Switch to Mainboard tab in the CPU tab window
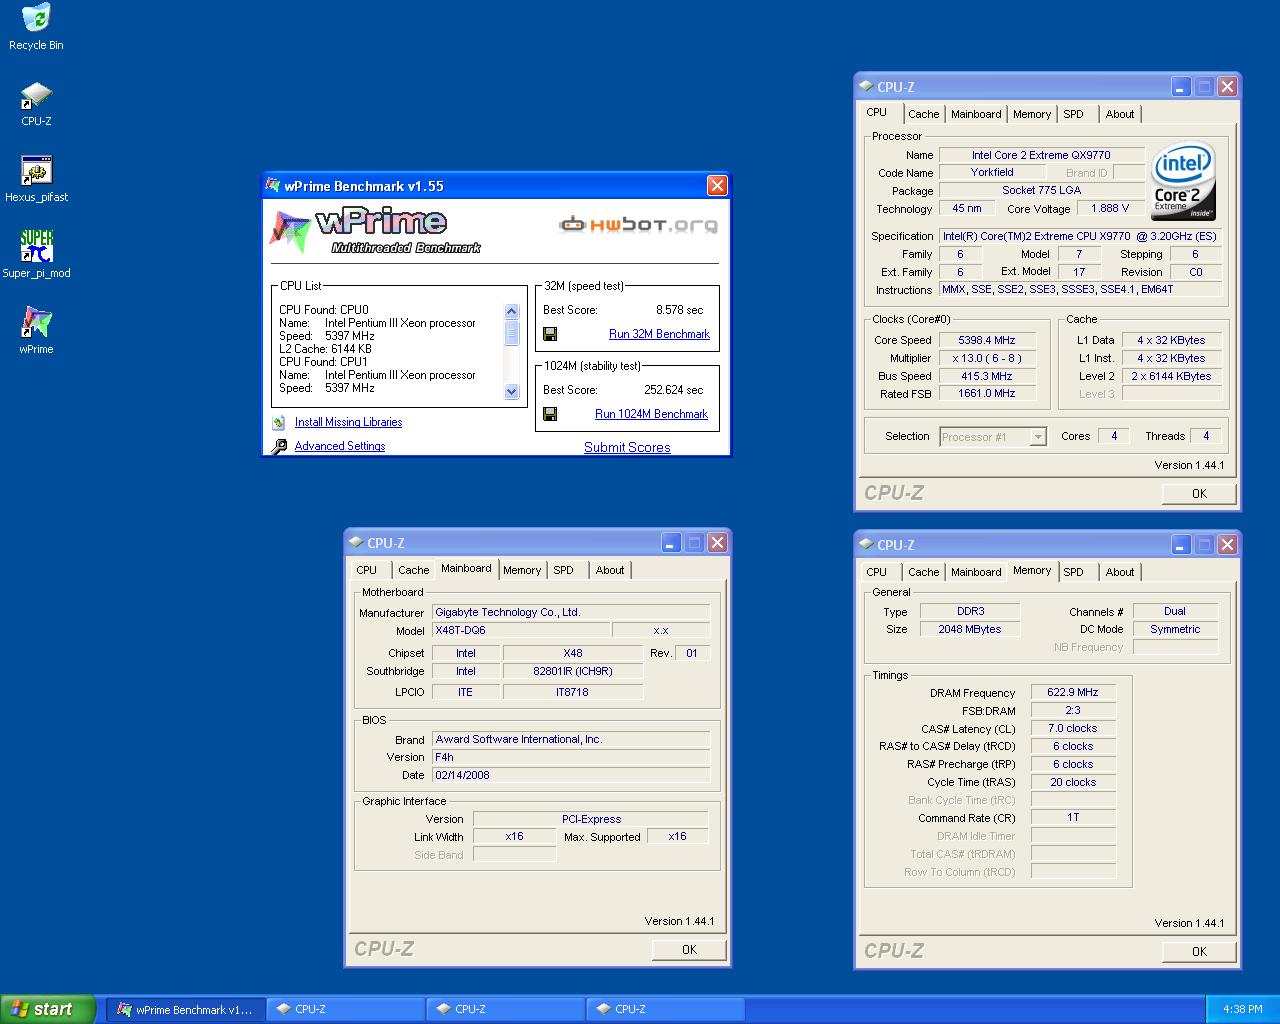 [976, 114]
